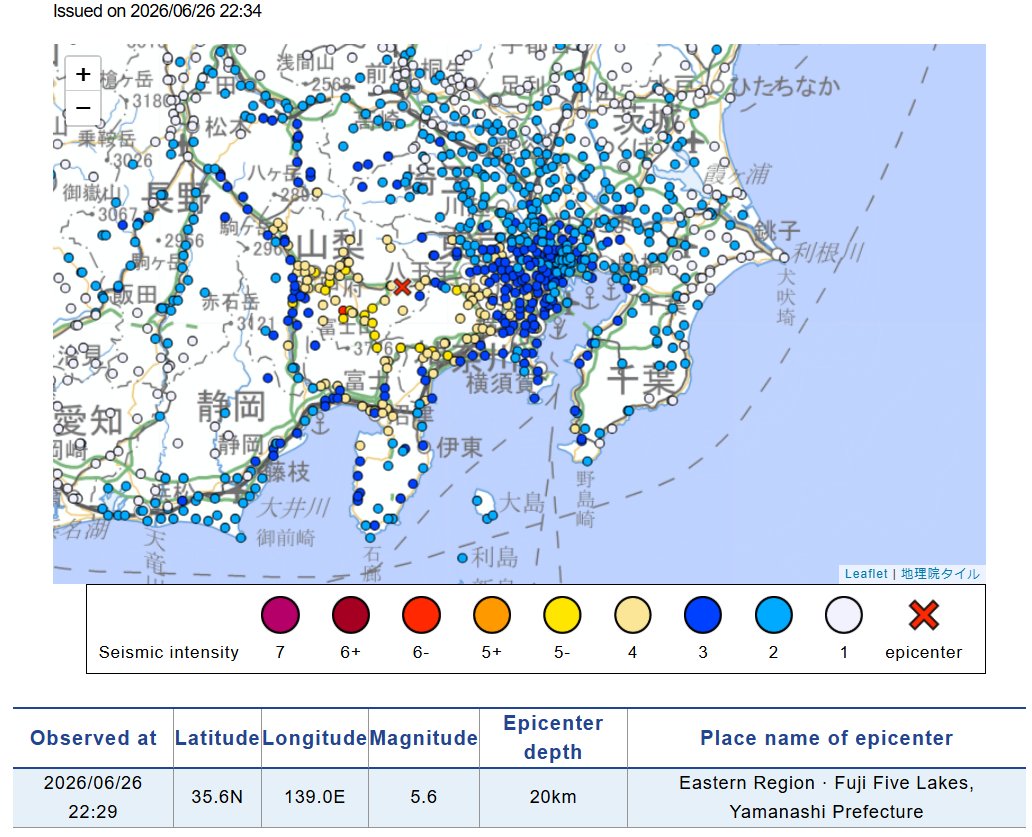Click the intensity 7 legend circle
The height and width of the screenshot is (837, 1032).
[280, 615]
